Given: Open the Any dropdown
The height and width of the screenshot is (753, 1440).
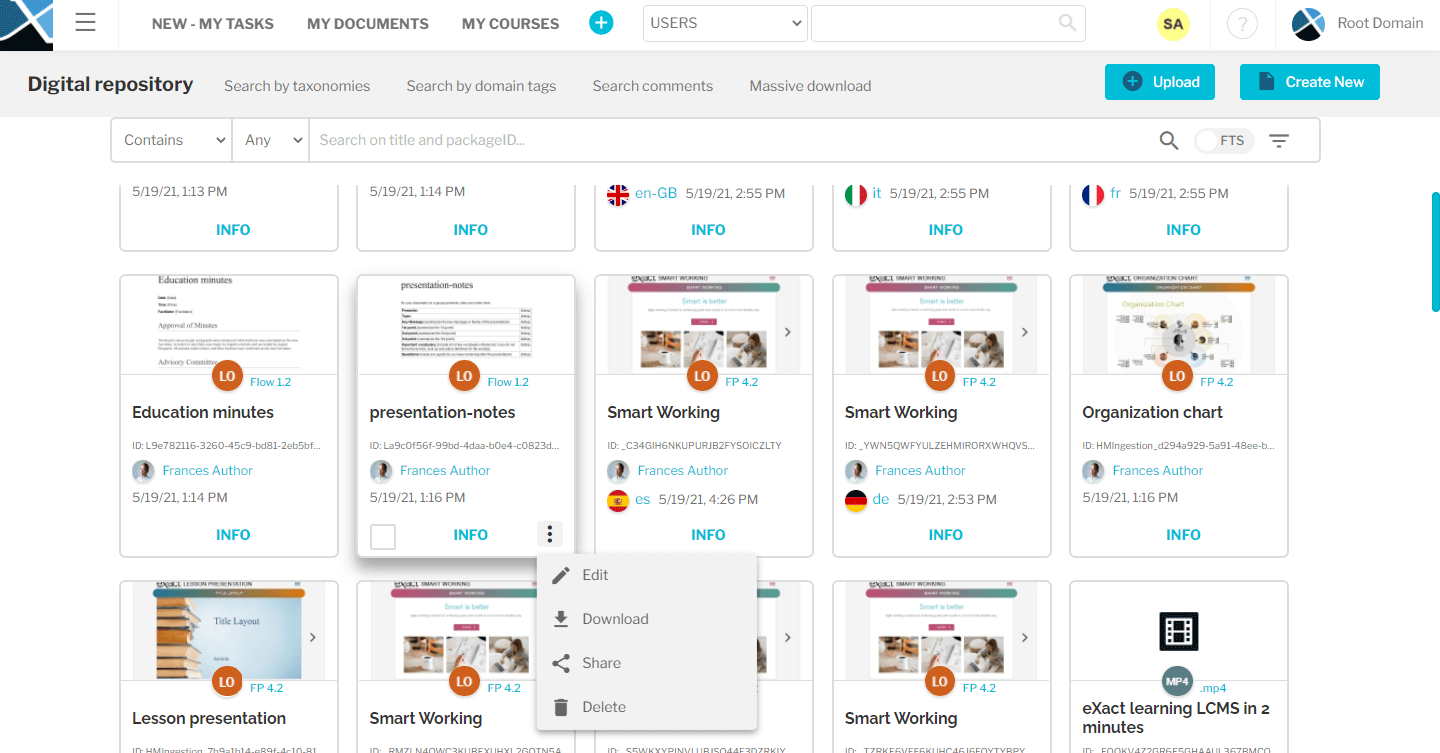Looking at the screenshot, I should 271,140.
